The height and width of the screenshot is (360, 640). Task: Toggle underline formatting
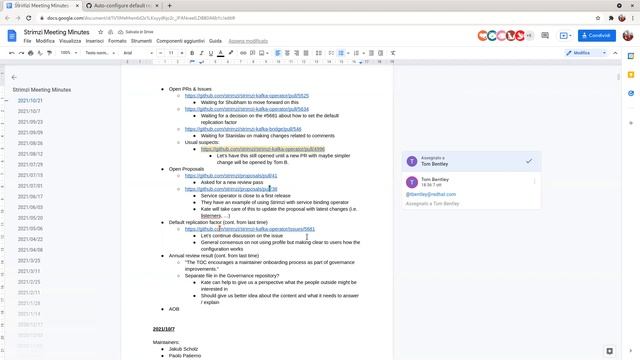(211, 53)
